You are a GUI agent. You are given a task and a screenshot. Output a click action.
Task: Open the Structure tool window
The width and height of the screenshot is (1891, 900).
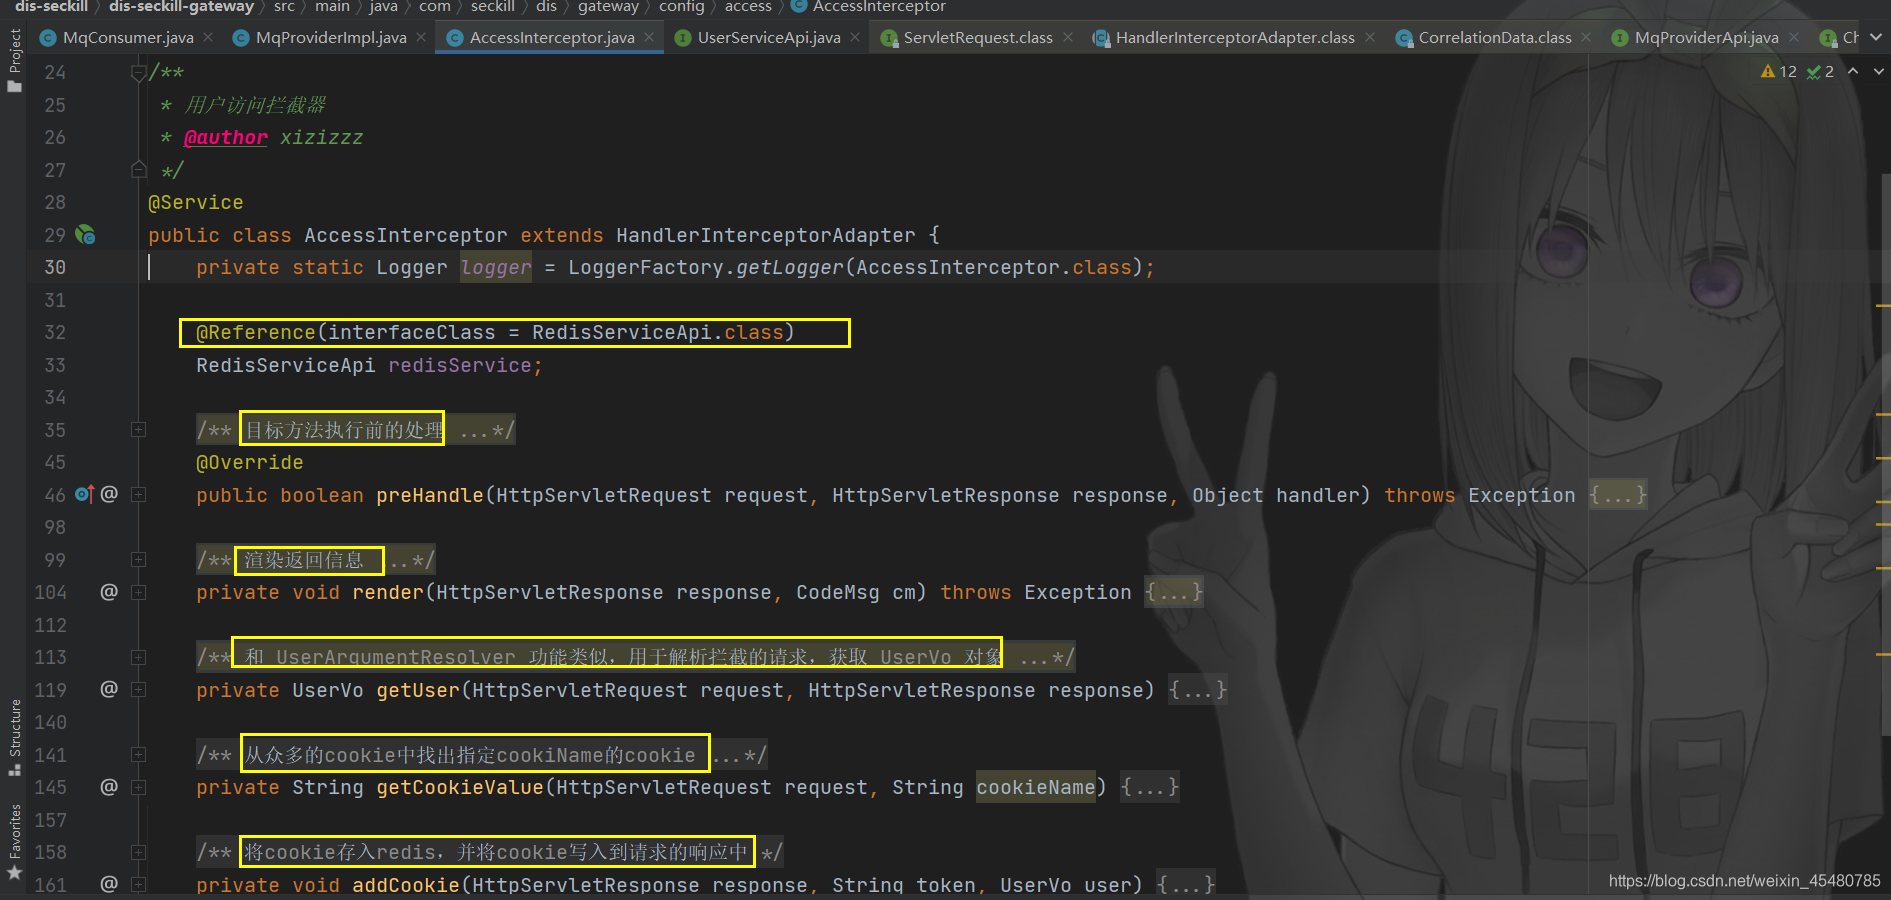point(14,737)
